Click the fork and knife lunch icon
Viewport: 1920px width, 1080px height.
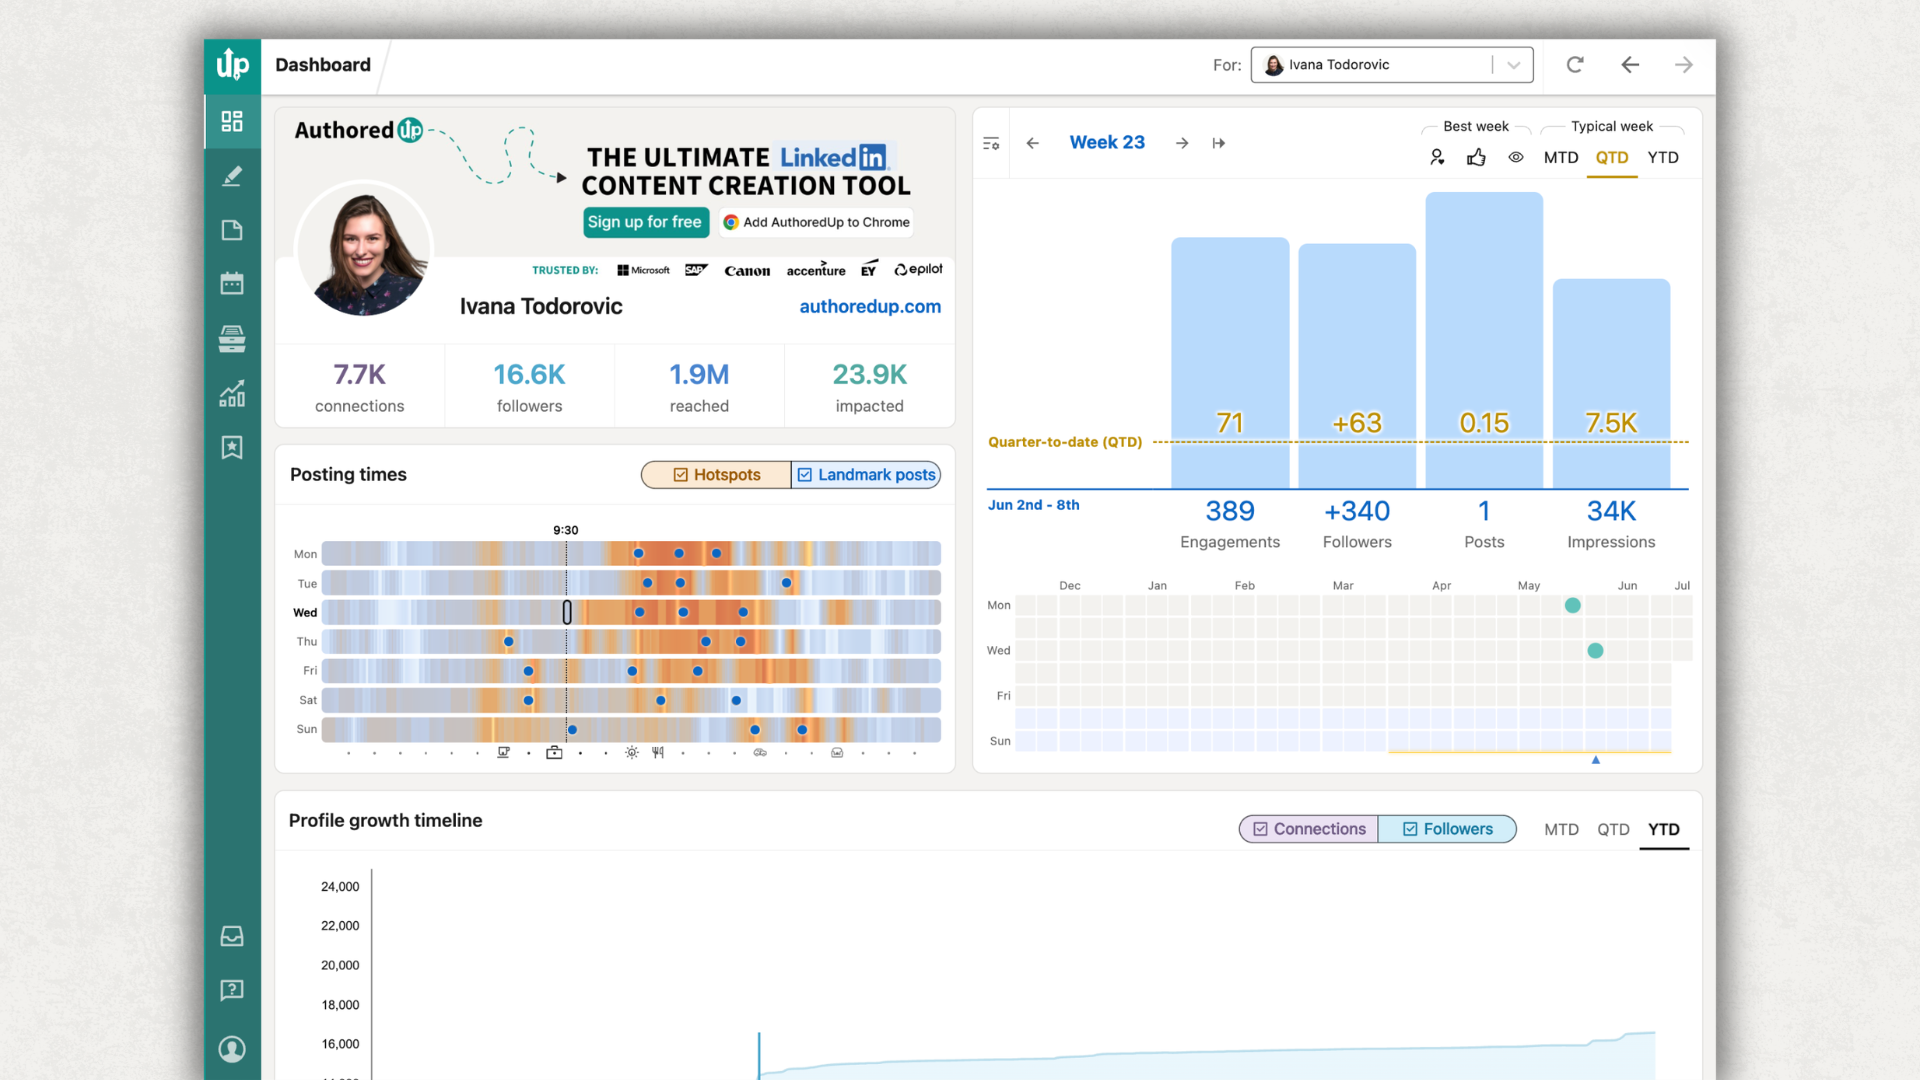658,753
